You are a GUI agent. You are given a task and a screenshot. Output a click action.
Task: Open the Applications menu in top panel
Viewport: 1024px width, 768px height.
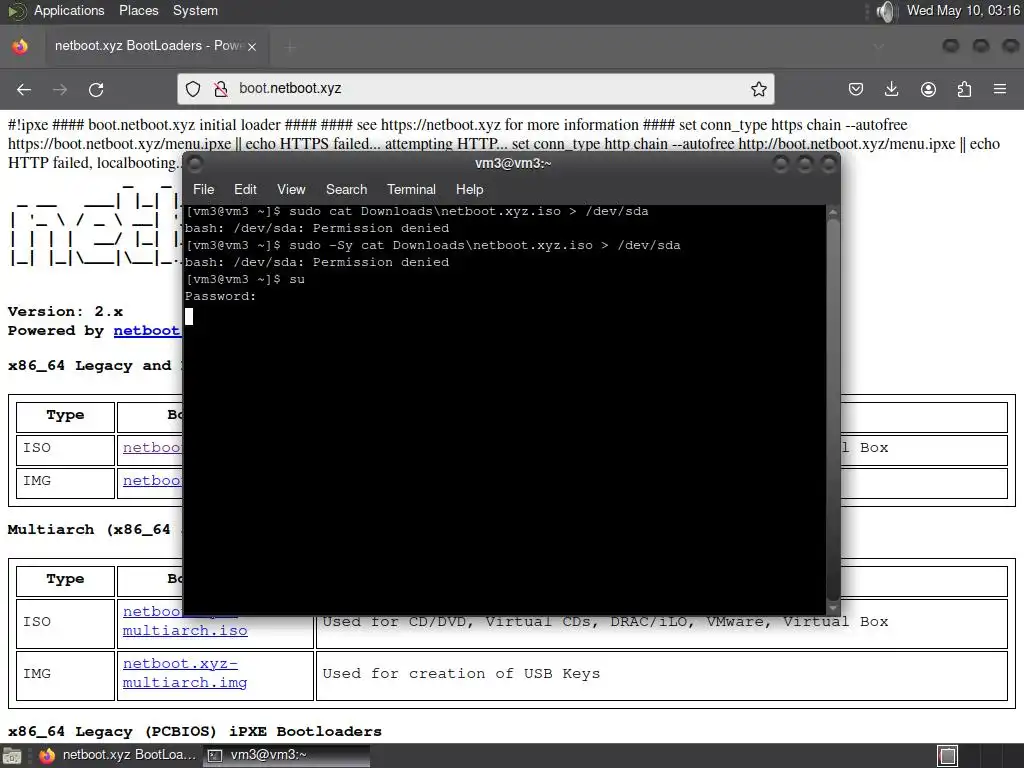coord(69,10)
